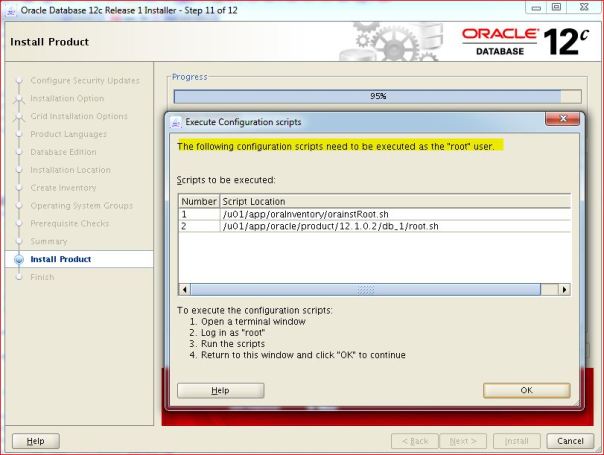Select the Prerequisite Checks step
604x455 pixels.
point(69,223)
